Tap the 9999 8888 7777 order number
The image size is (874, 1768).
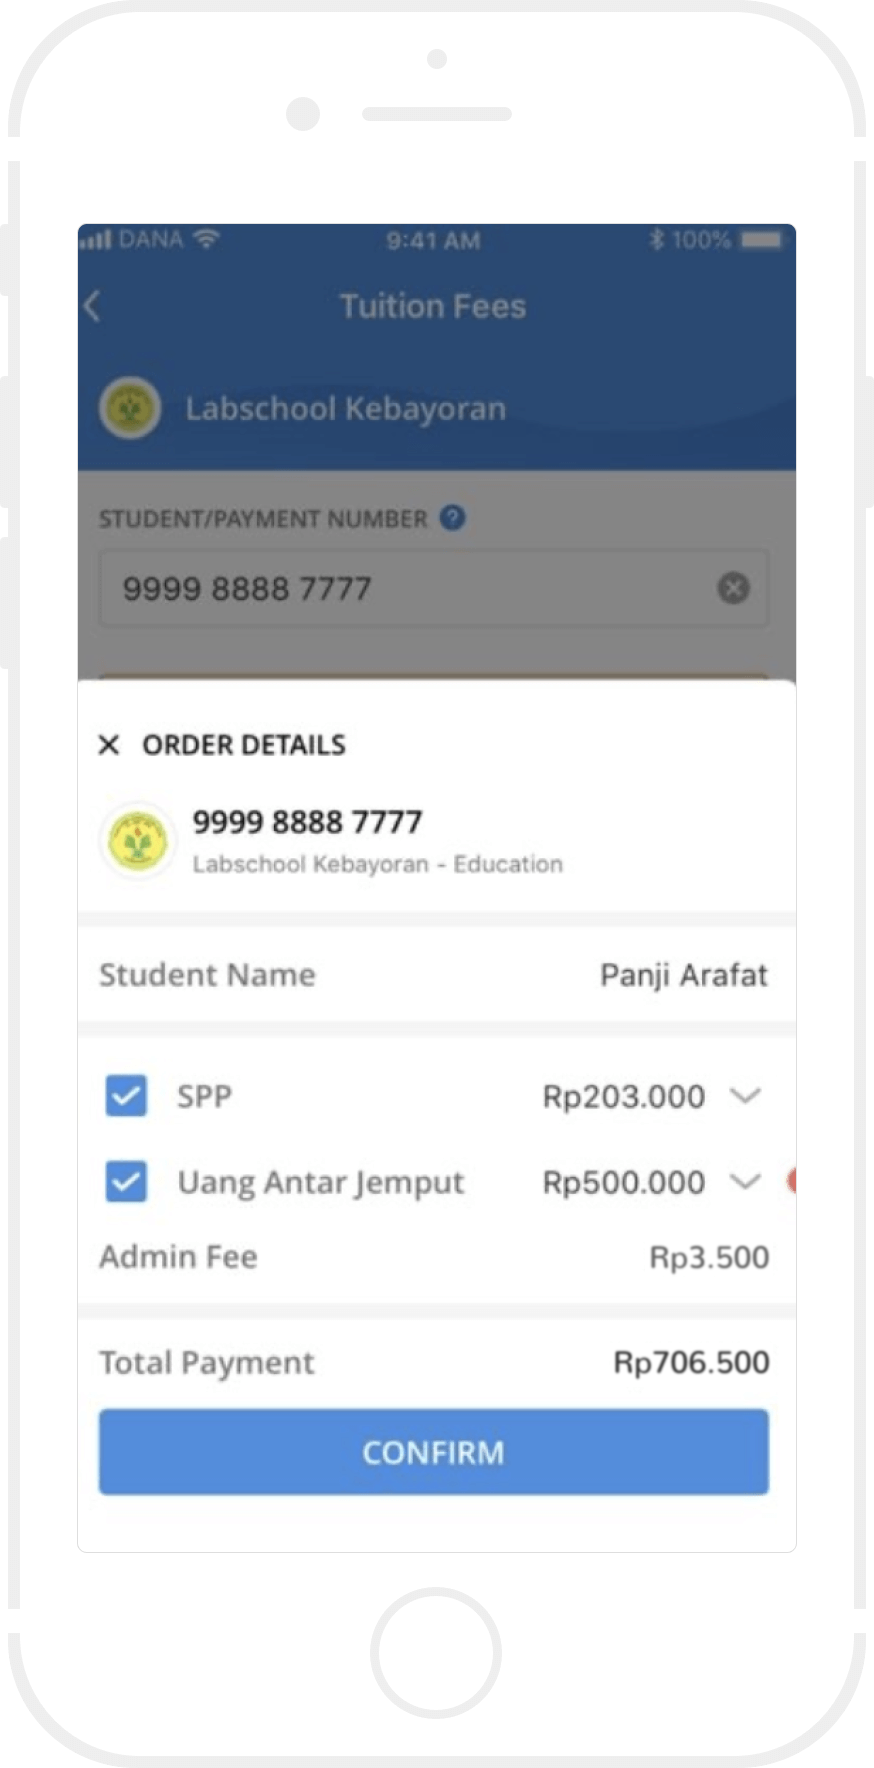[307, 822]
